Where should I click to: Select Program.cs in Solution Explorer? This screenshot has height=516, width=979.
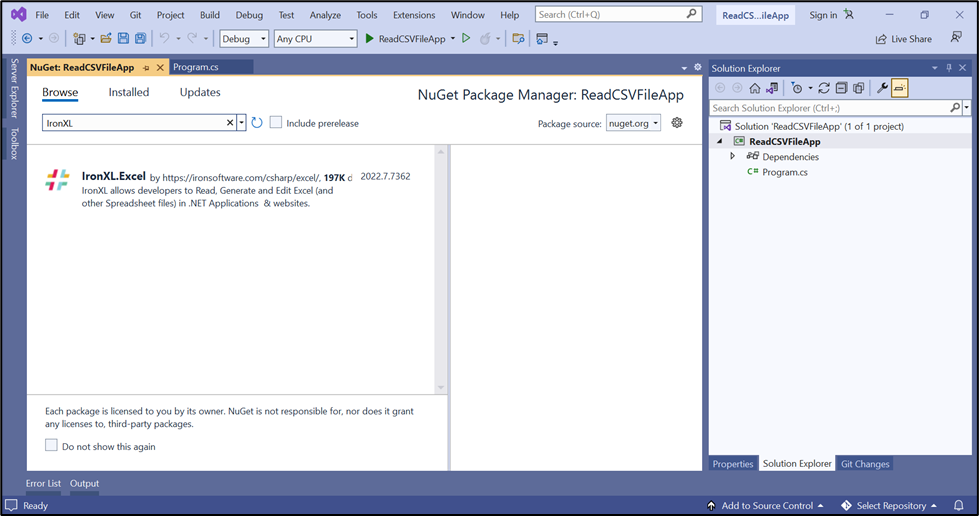(784, 172)
